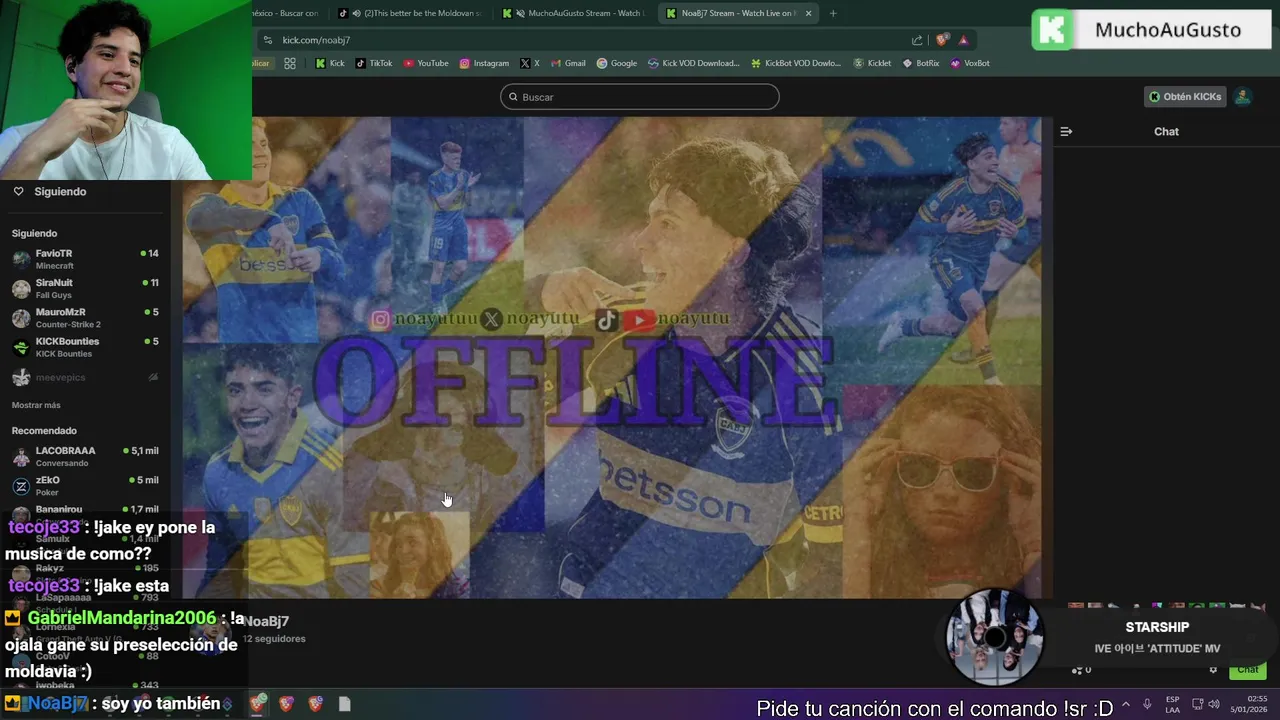The image size is (1280, 720).
Task: Open the Google bookmark
Action: (617, 63)
